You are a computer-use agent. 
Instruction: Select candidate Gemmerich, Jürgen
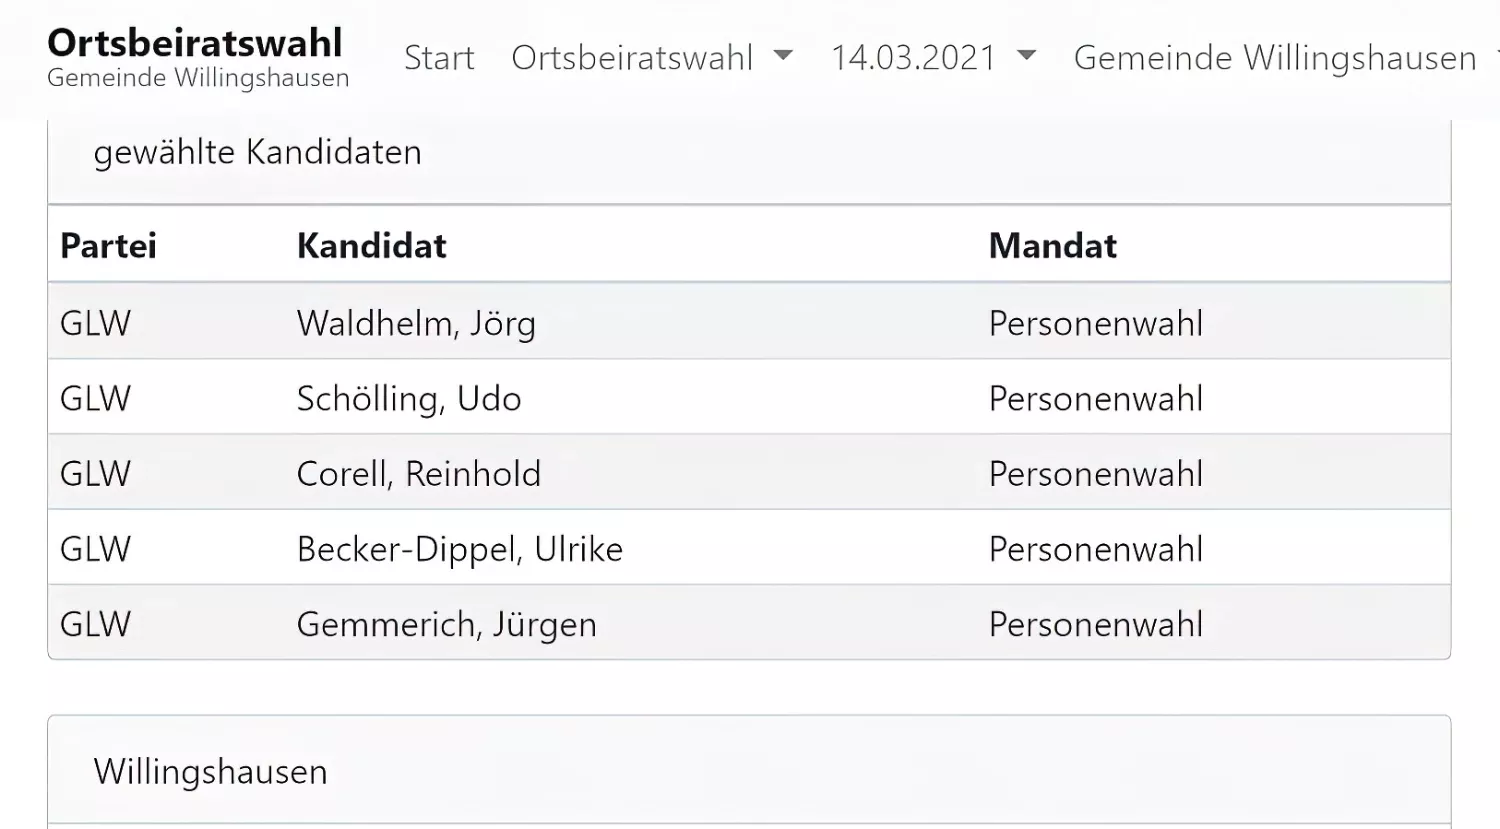pos(446,624)
